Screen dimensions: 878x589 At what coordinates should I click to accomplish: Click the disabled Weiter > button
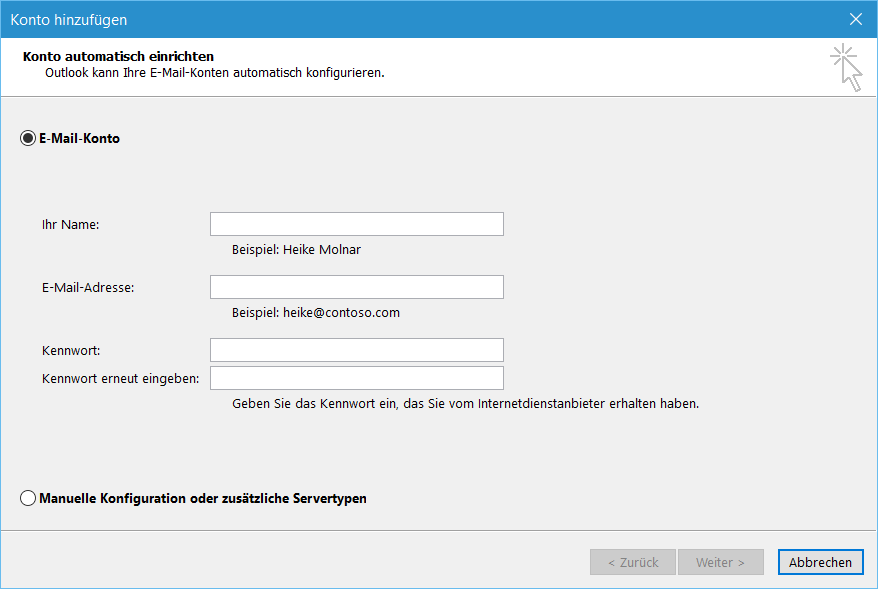pos(721,562)
